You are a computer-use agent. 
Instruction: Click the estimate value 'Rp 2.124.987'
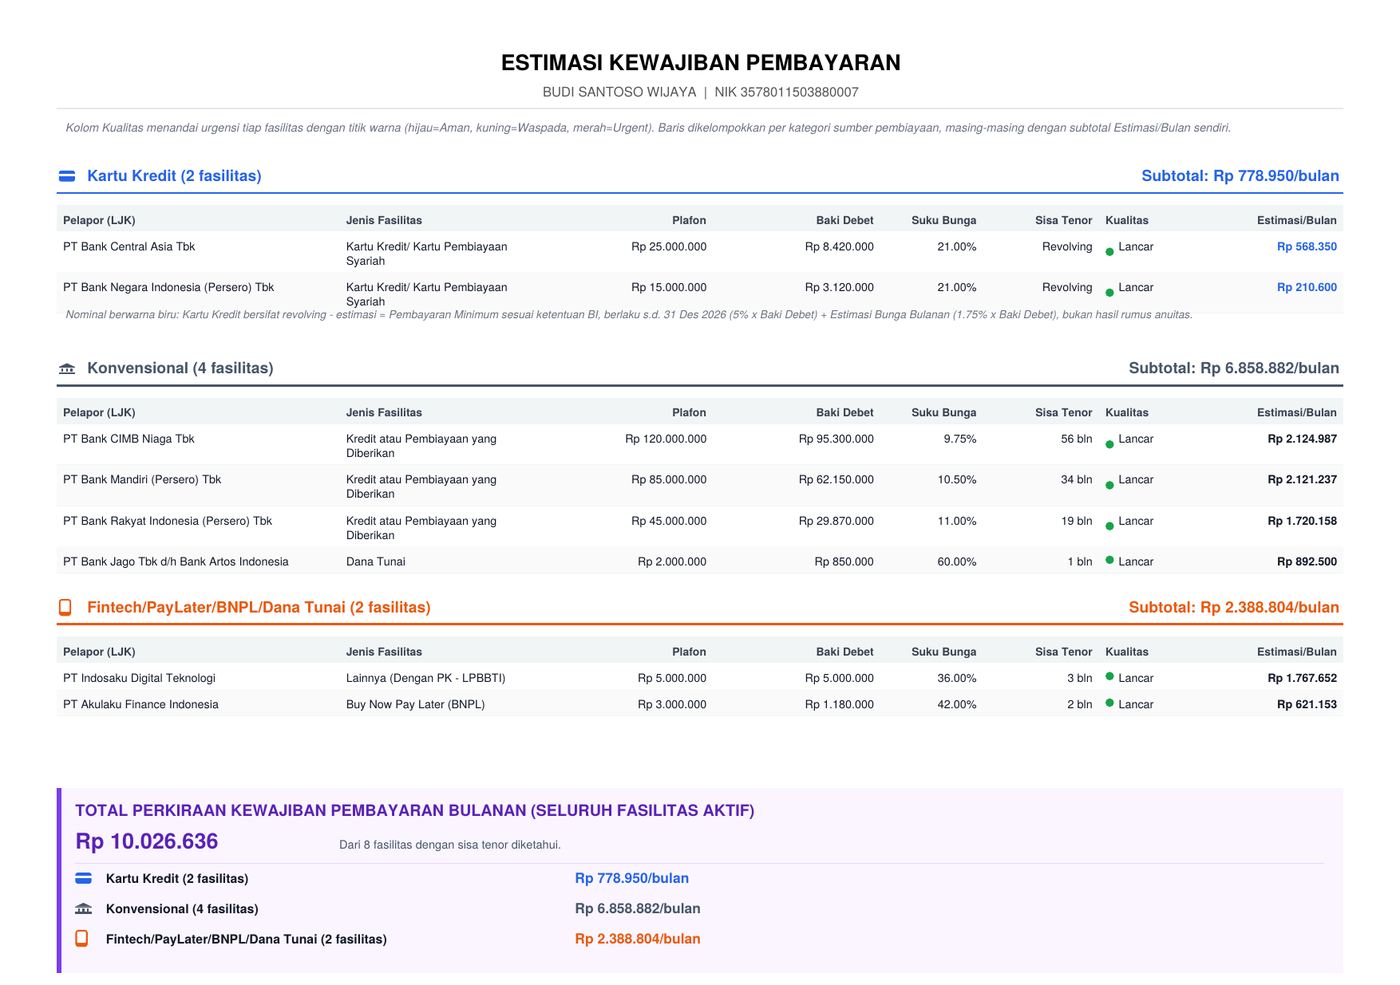point(1302,439)
